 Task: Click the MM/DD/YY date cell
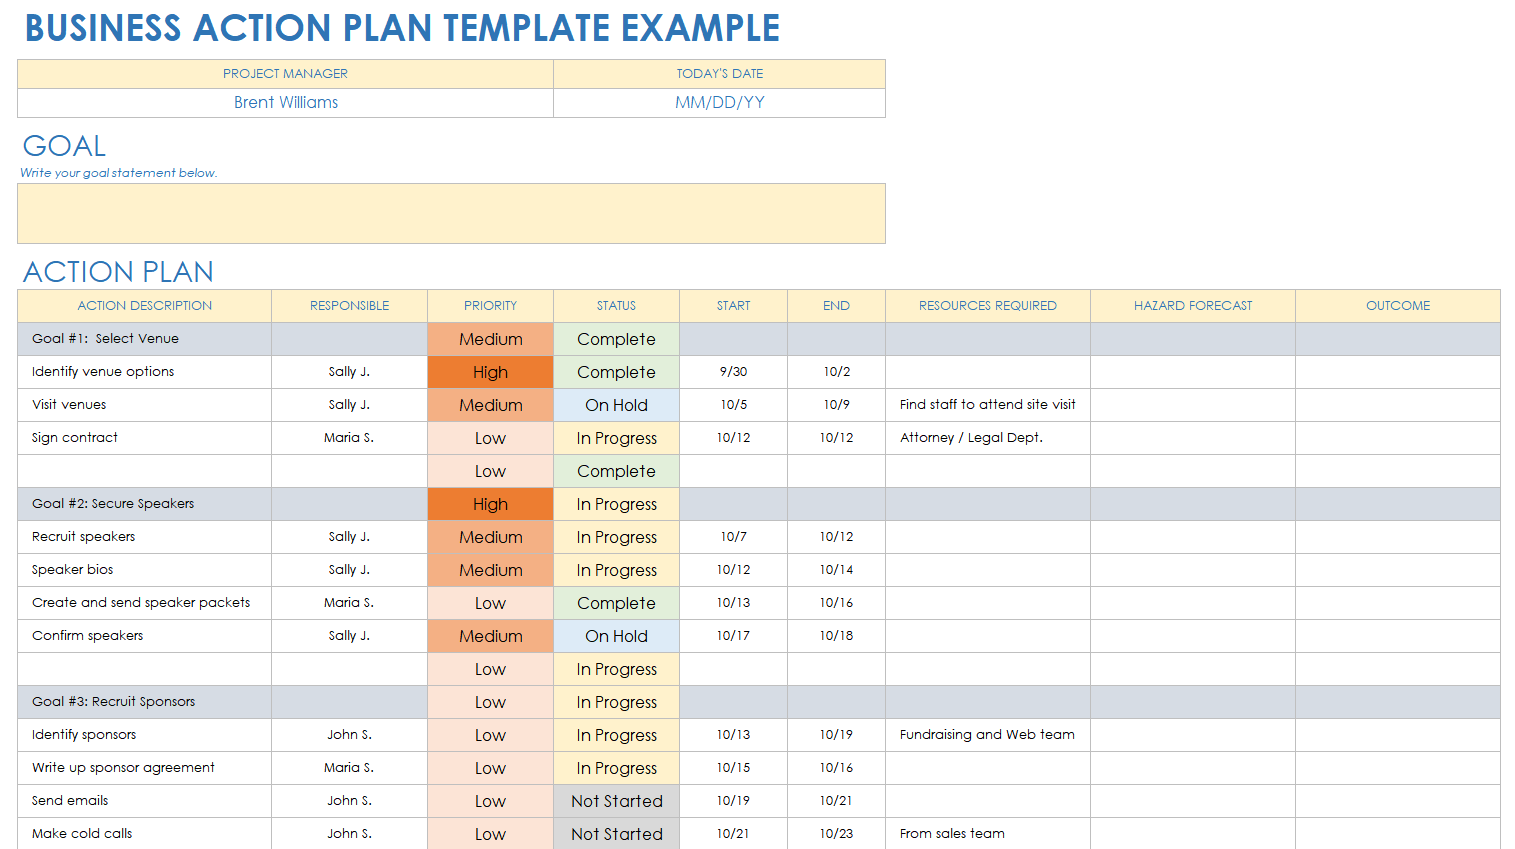719,103
